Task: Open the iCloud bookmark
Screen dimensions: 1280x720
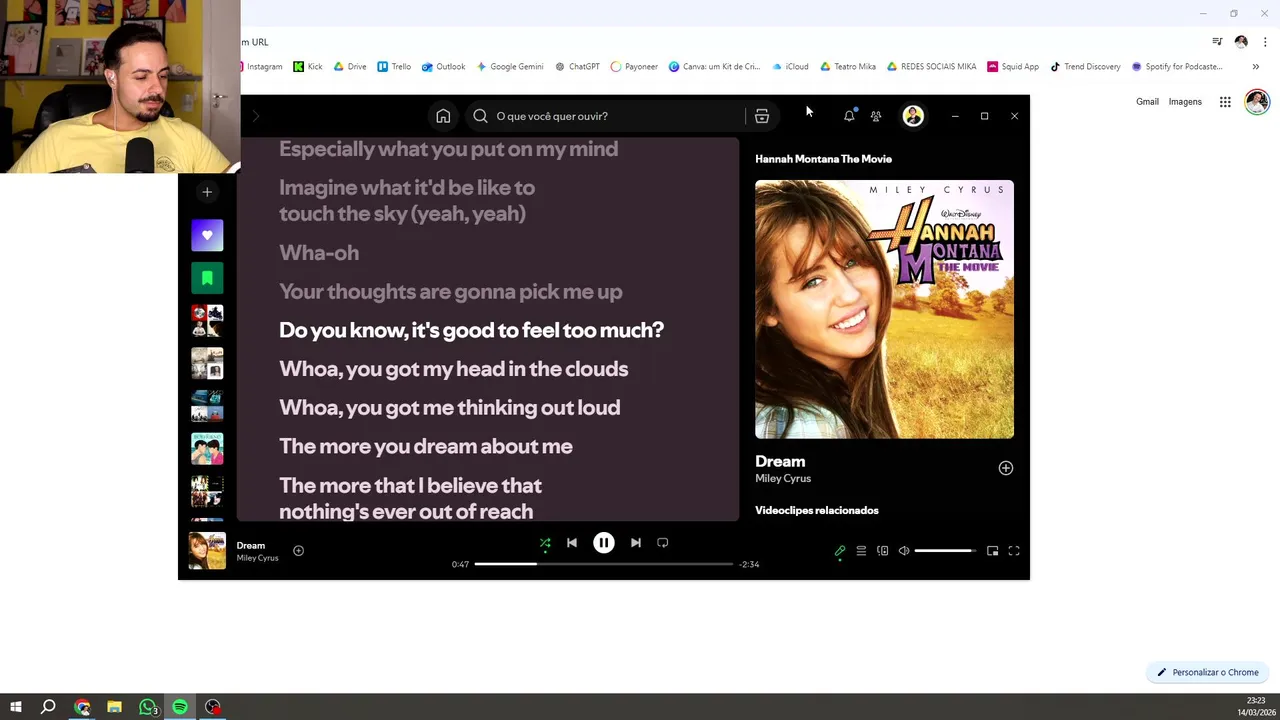Action: click(790, 67)
